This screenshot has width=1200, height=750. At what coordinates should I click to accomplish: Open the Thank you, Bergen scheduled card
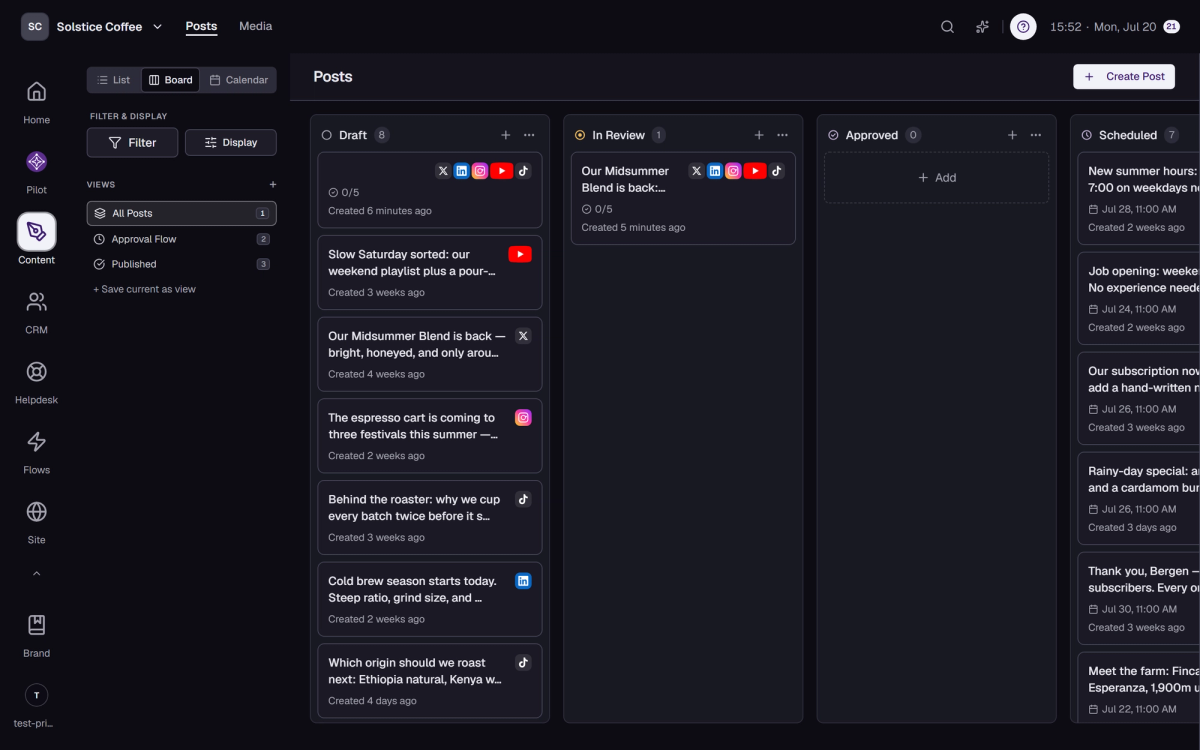click(x=1139, y=598)
